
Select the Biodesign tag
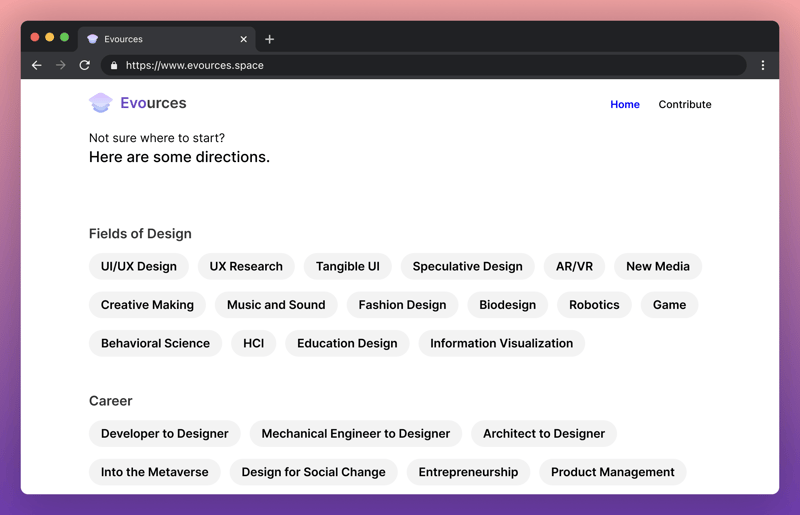coord(507,305)
